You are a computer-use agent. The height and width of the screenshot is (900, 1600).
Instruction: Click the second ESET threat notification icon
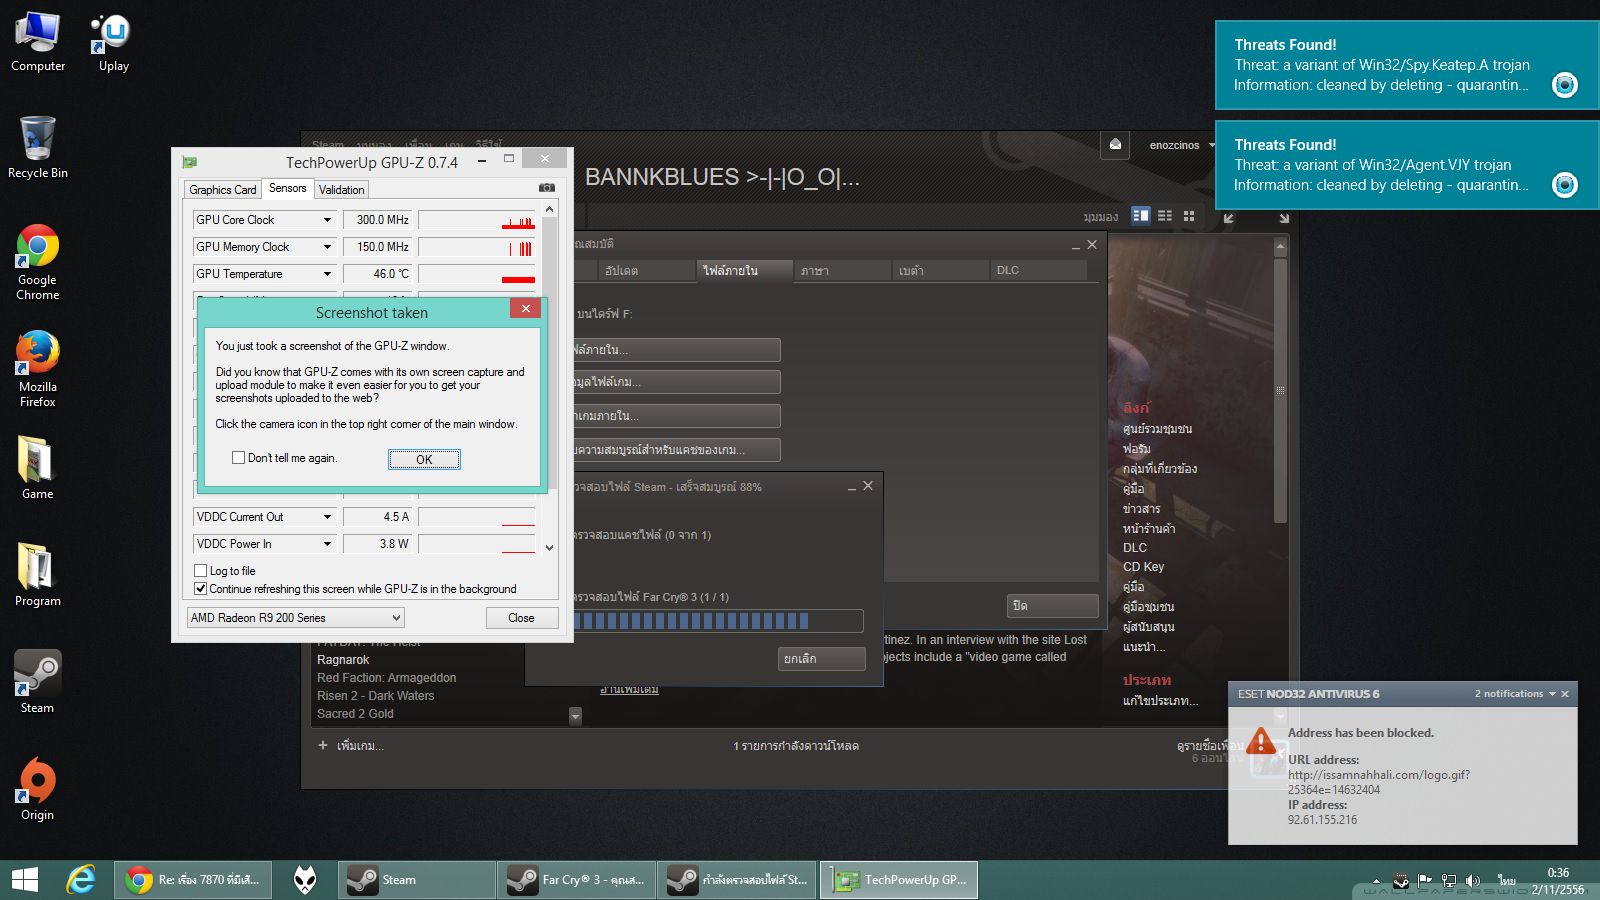1565,185
